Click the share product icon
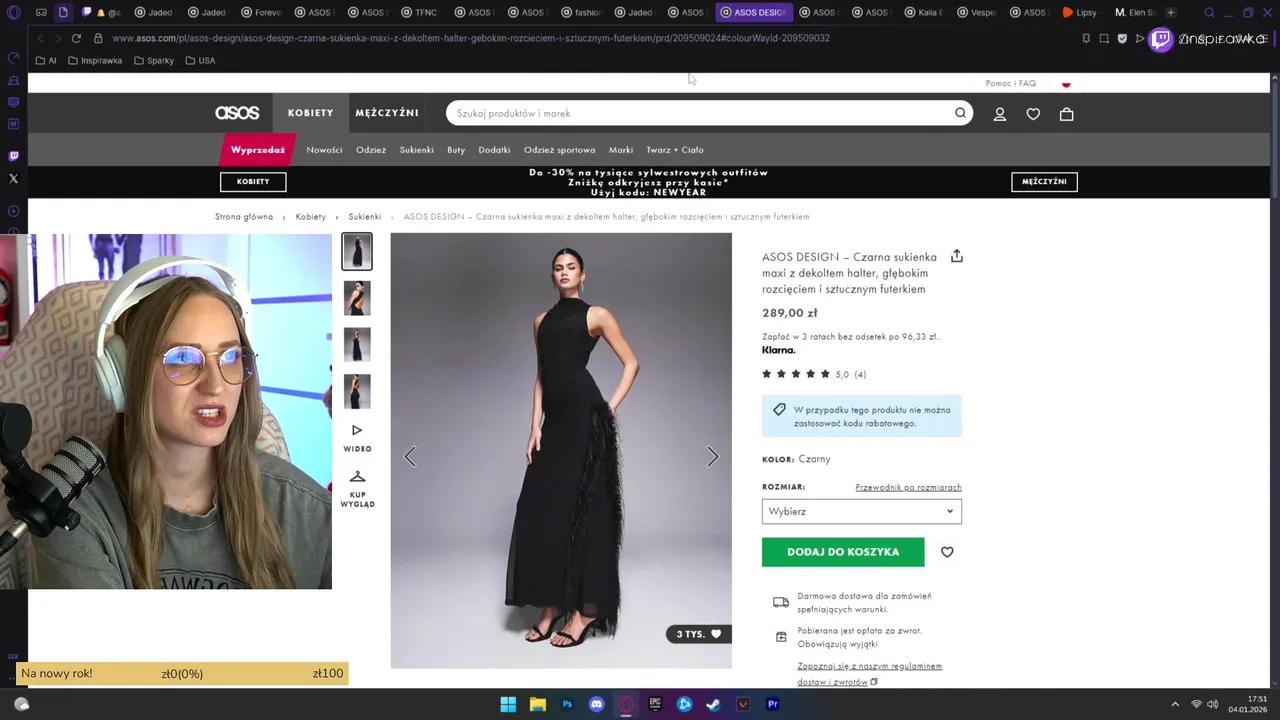 point(956,256)
